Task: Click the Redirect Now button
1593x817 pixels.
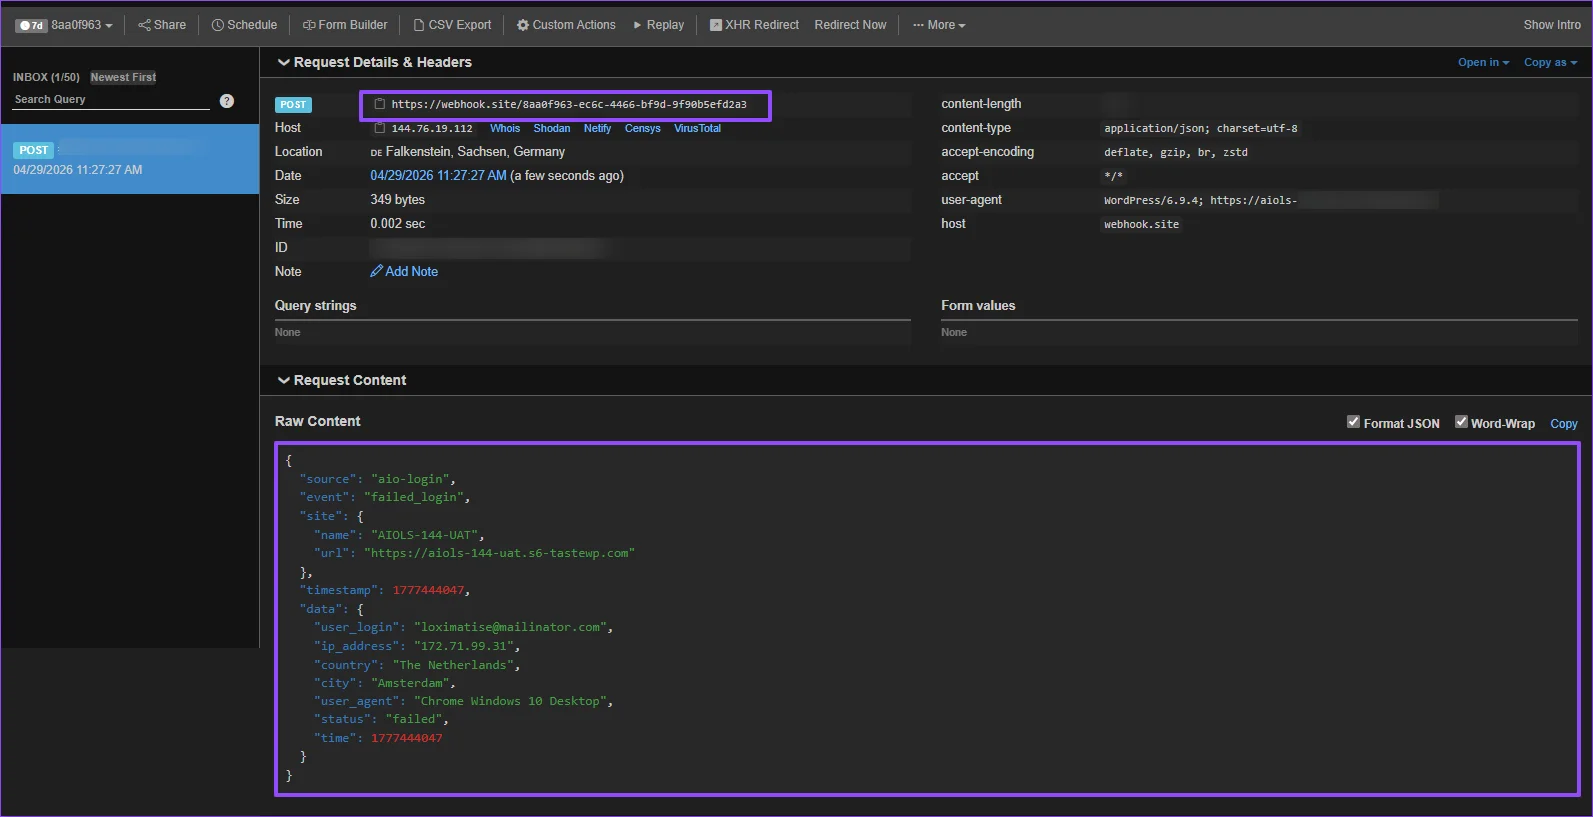Action: 850,25
